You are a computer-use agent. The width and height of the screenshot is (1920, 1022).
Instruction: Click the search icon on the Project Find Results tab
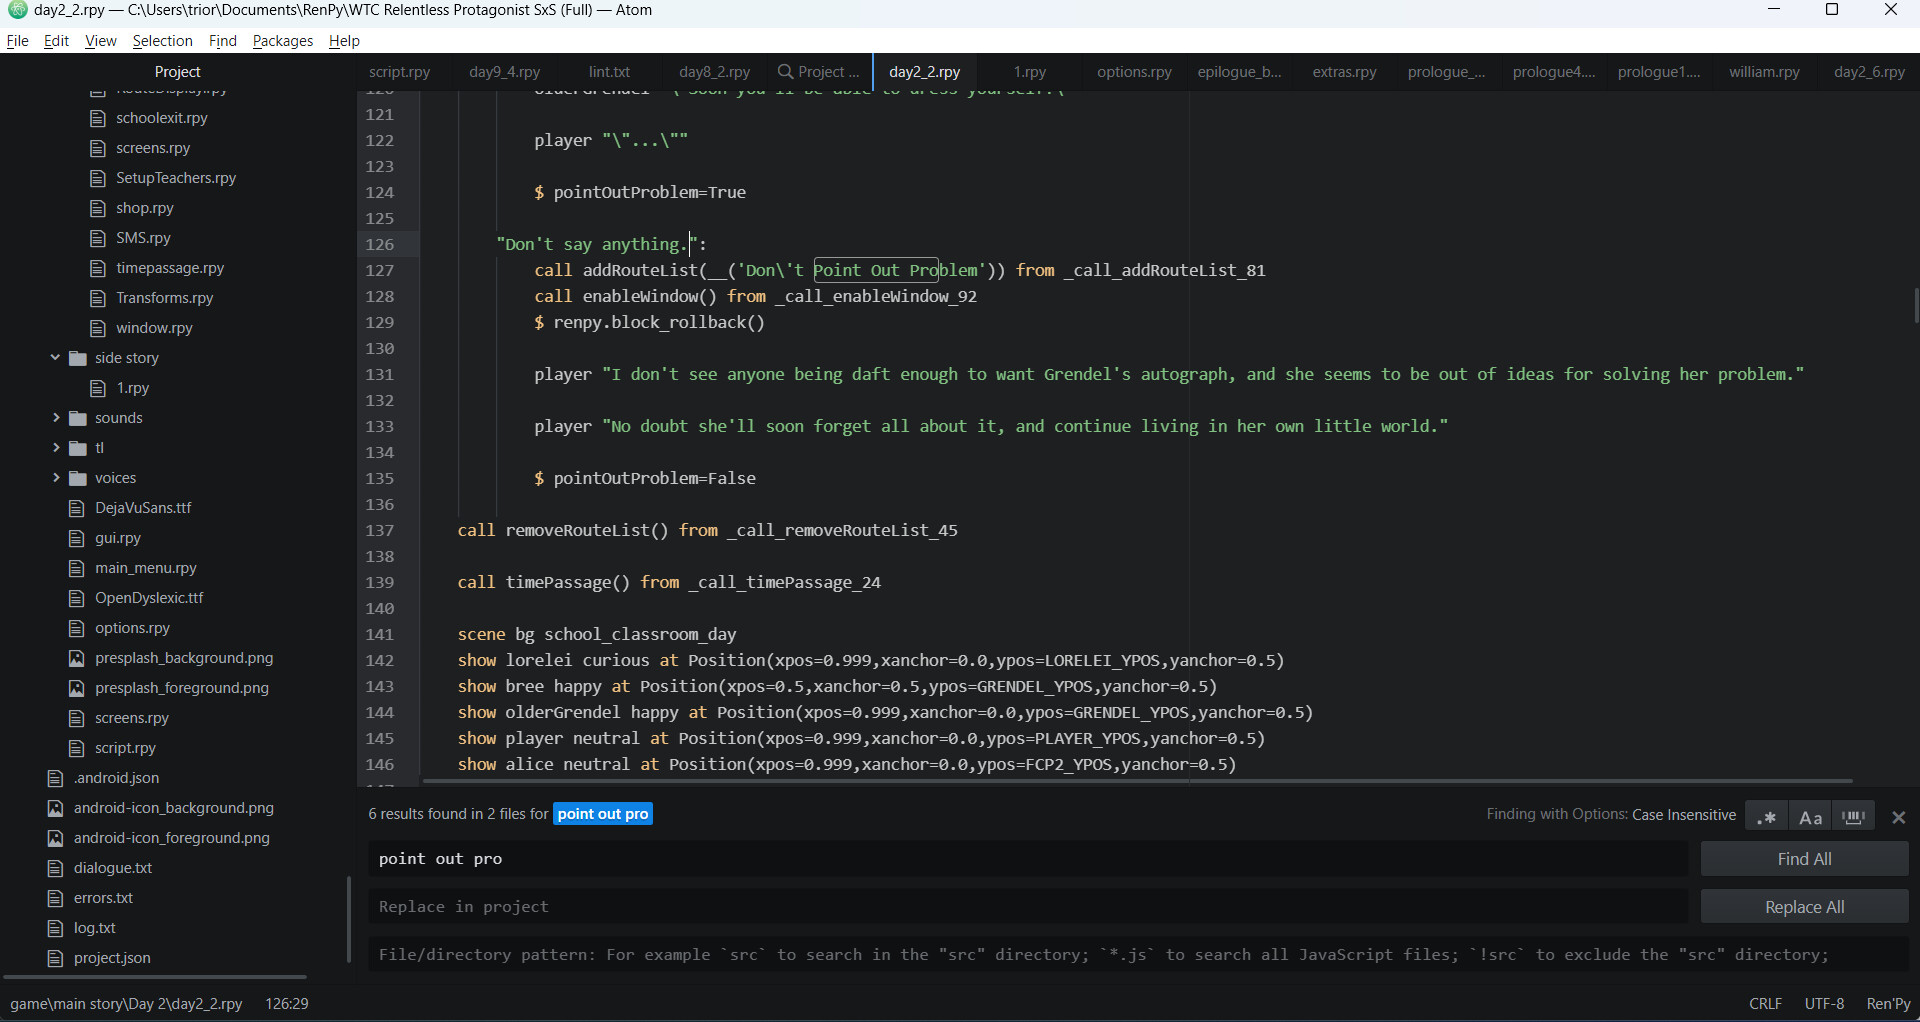788,71
